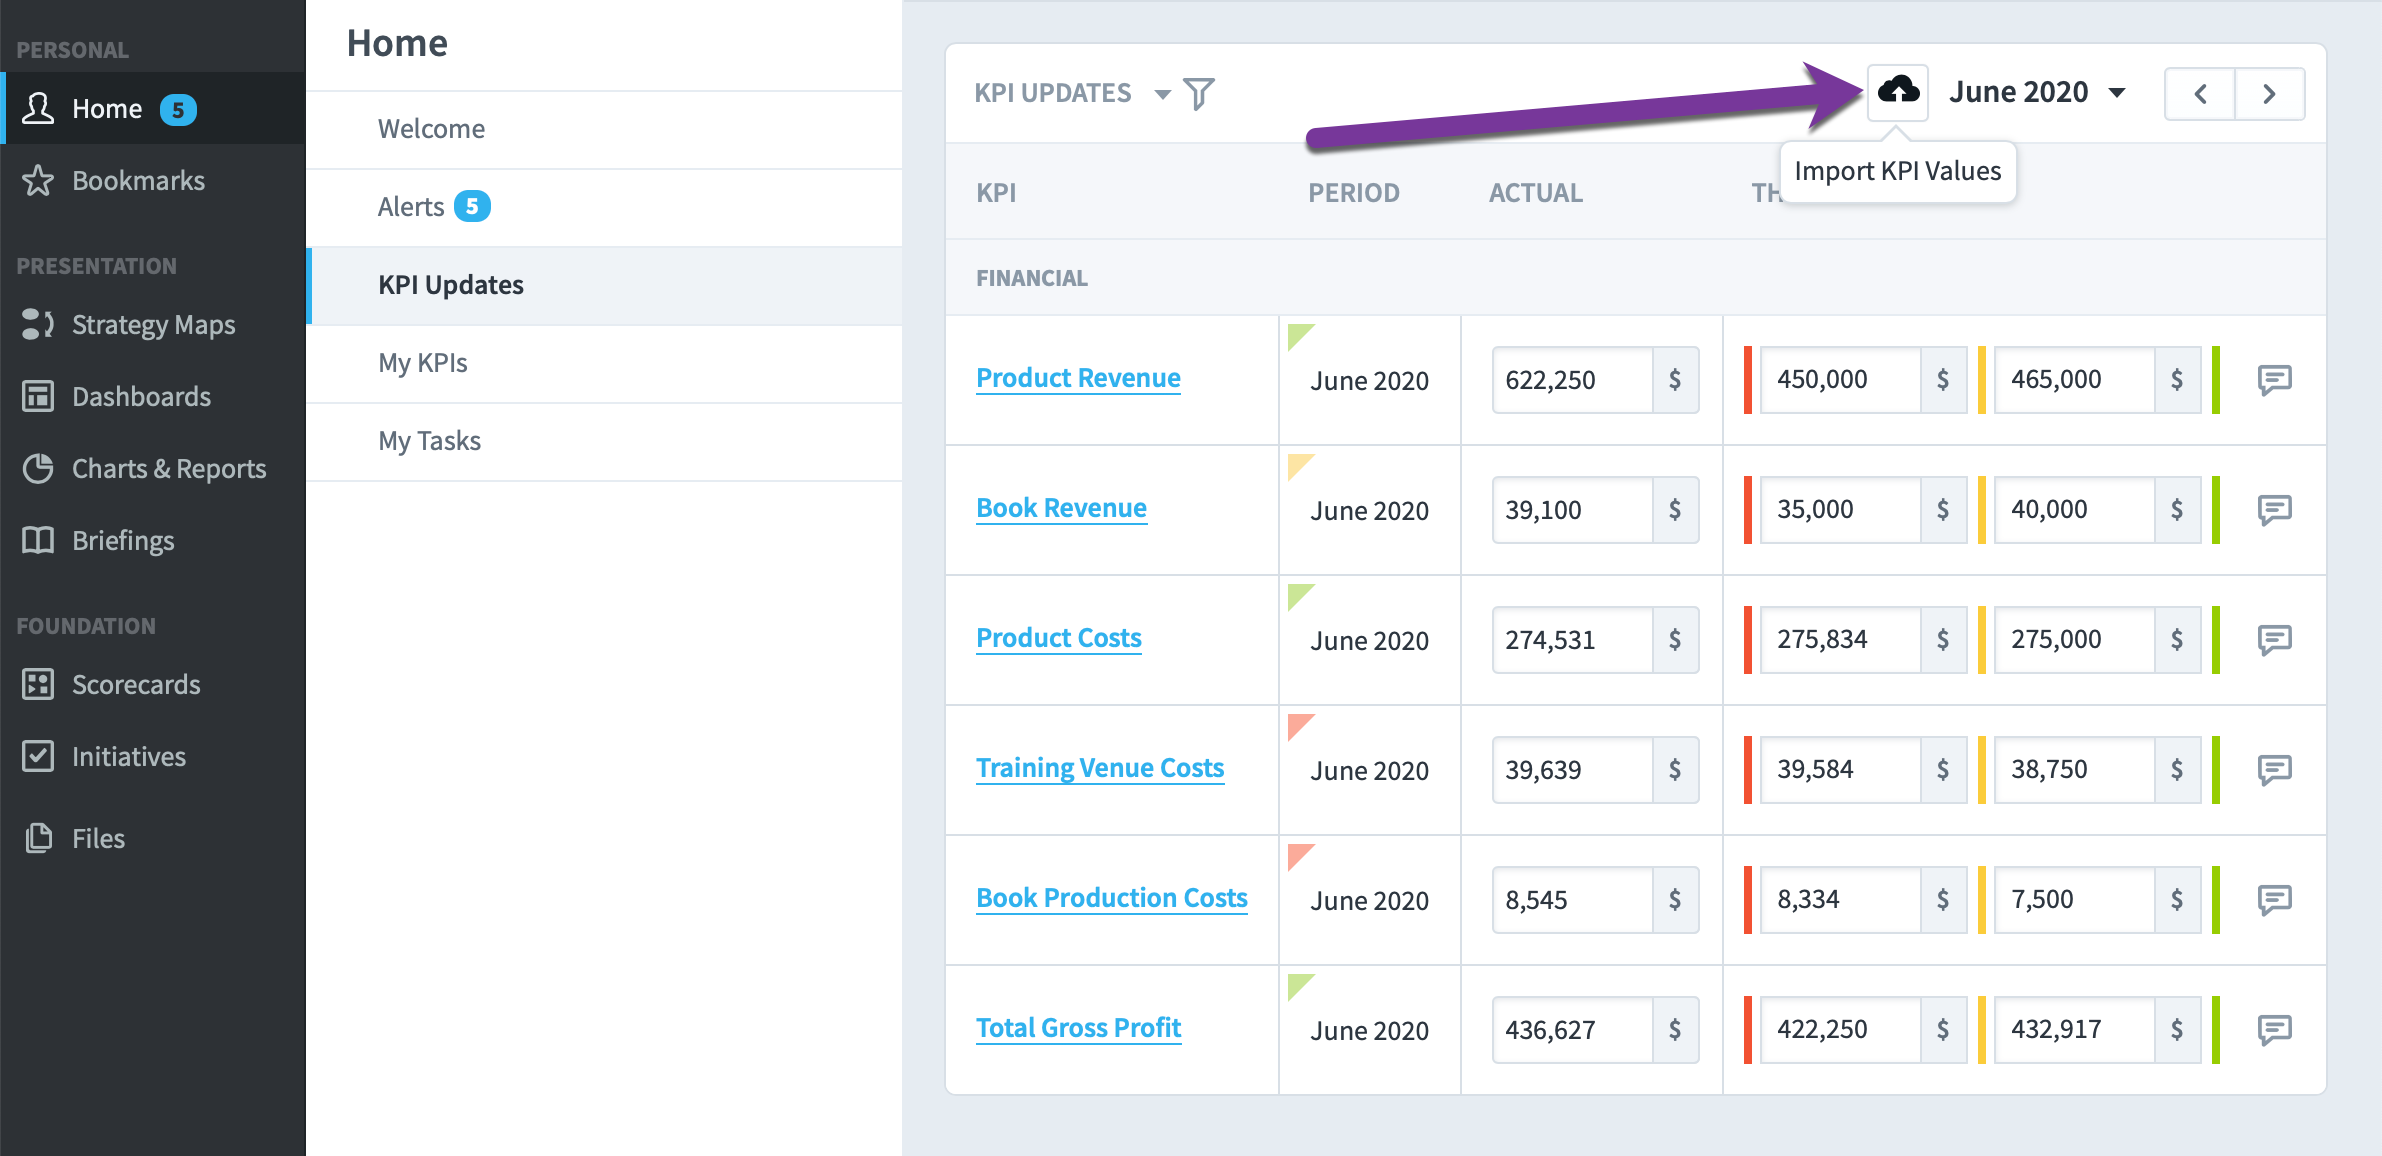2382x1156 pixels.
Task: Go to next period with right chevron
Action: point(2270,94)
